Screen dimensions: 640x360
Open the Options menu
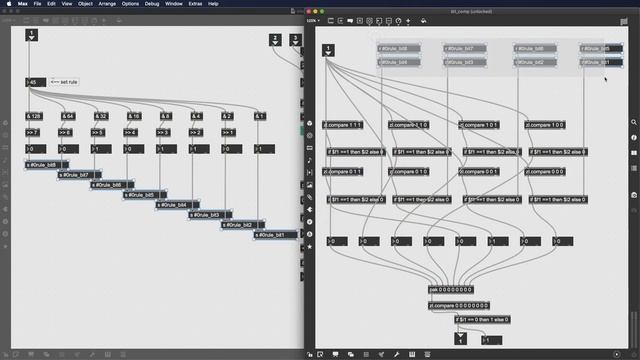click(x=130, y=4)
